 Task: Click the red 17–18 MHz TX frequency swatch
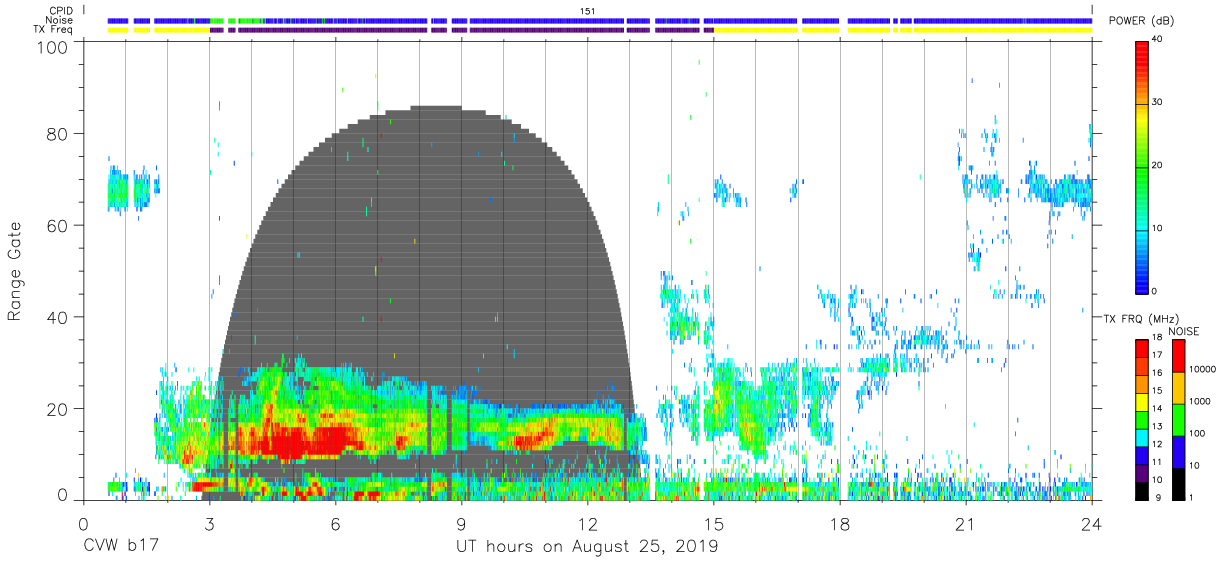1142,349
